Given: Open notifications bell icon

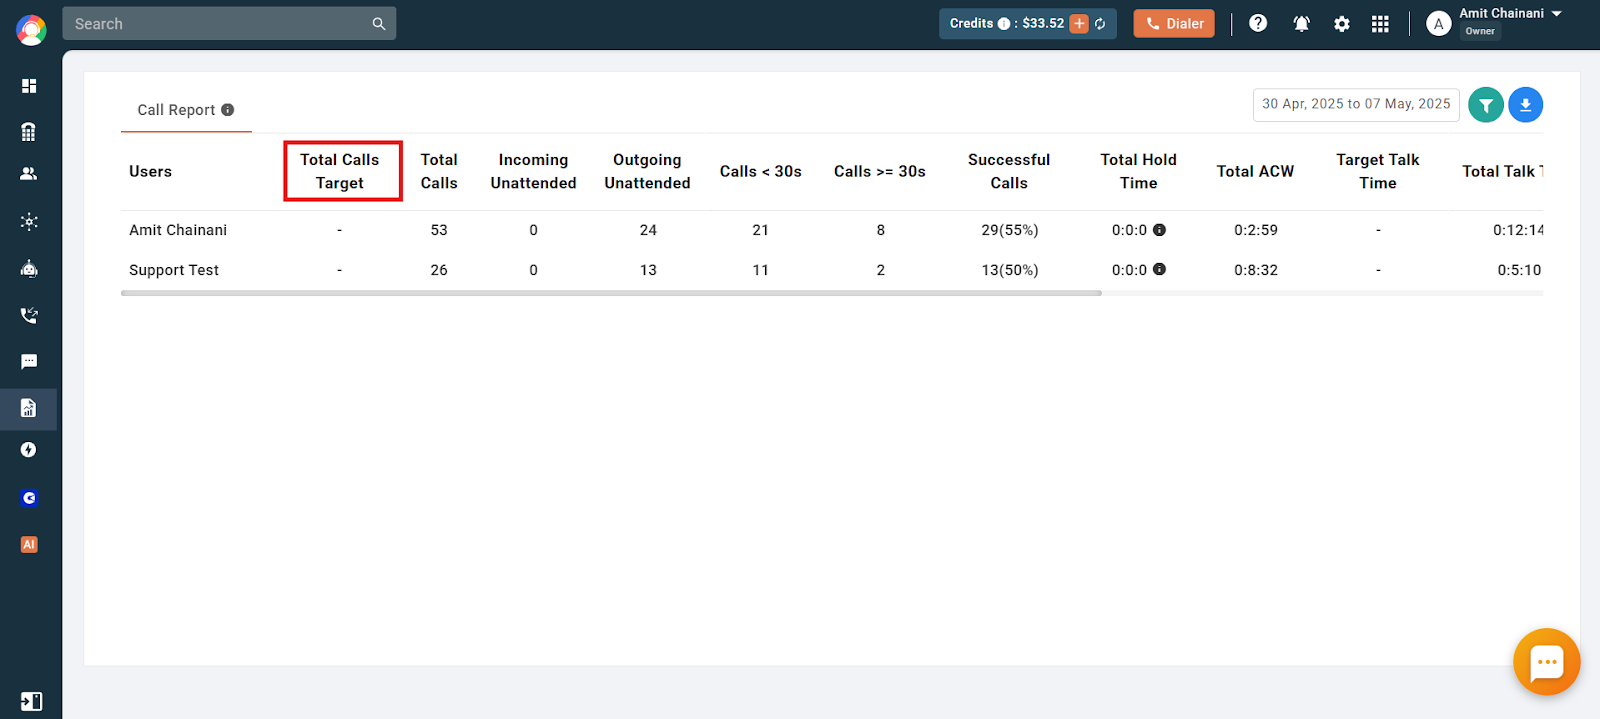Looking at the screenshot, I should tap(1301, 24).
